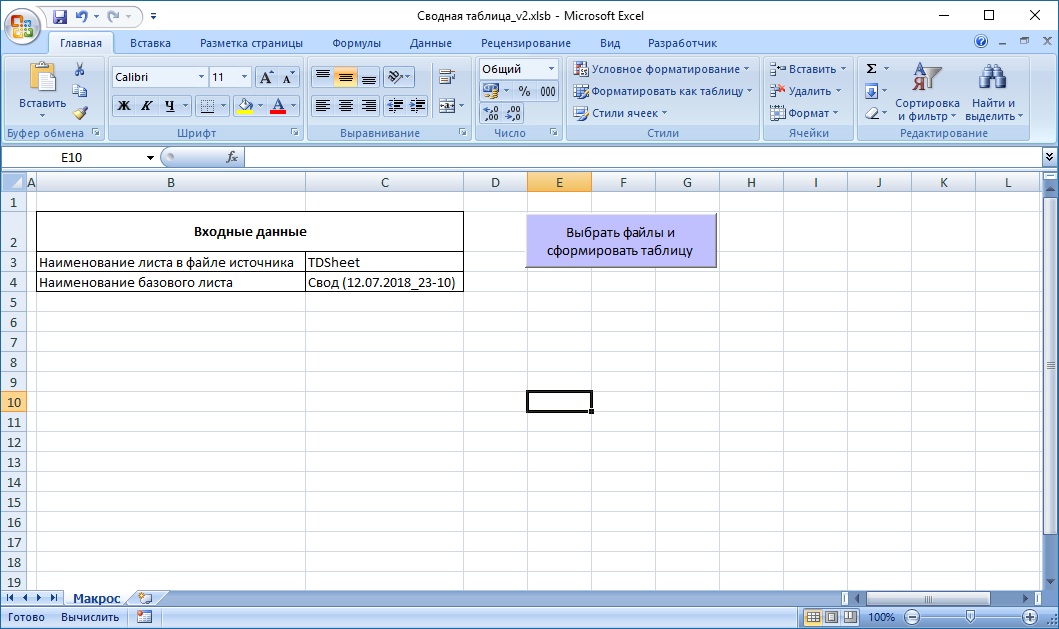Switch to Page Layout view in status bar
Viewport: 1059px width, 629px height.
click(832, 616)
